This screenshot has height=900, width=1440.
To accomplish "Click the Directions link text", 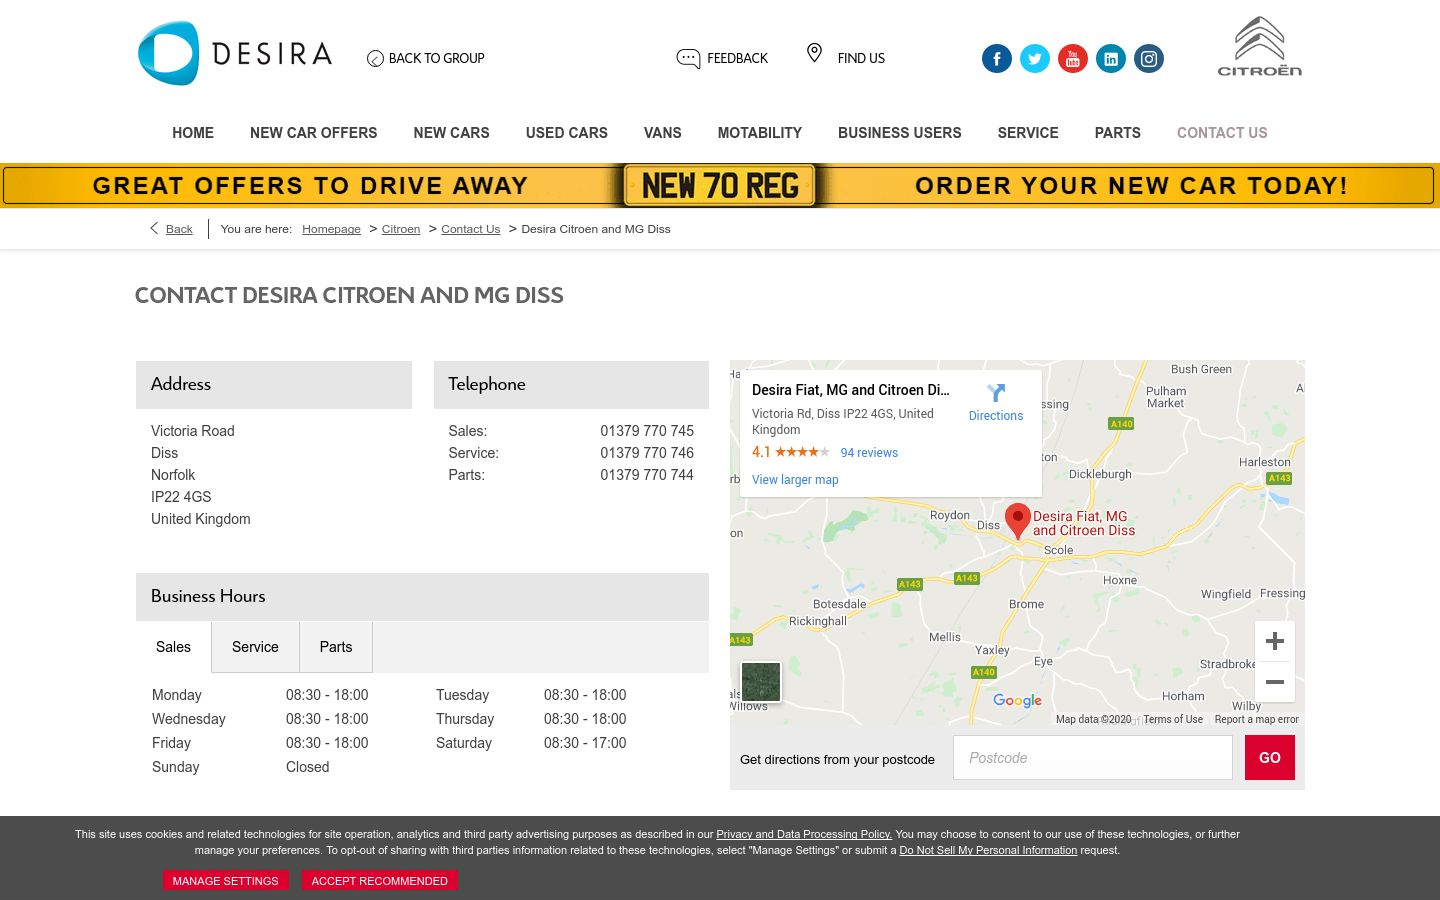I will coord(996,416).
